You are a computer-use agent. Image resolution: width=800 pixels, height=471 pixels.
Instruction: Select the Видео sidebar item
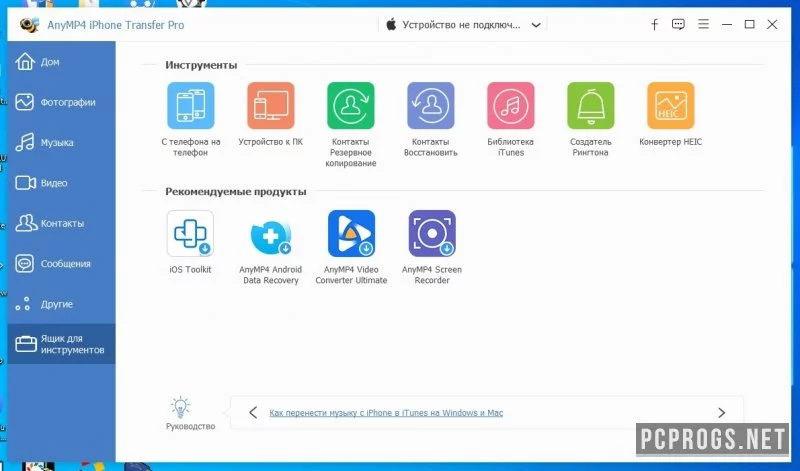point(61,183)
